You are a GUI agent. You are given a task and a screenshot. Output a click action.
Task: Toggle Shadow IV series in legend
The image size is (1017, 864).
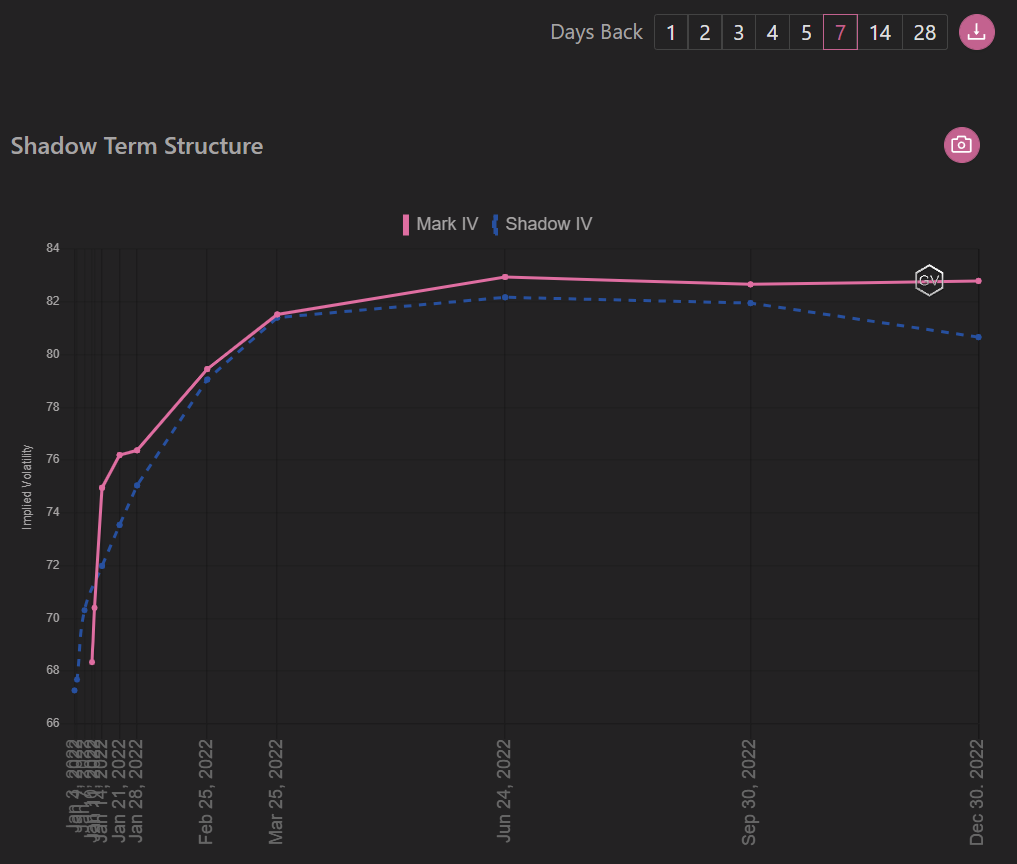point(542,224)
